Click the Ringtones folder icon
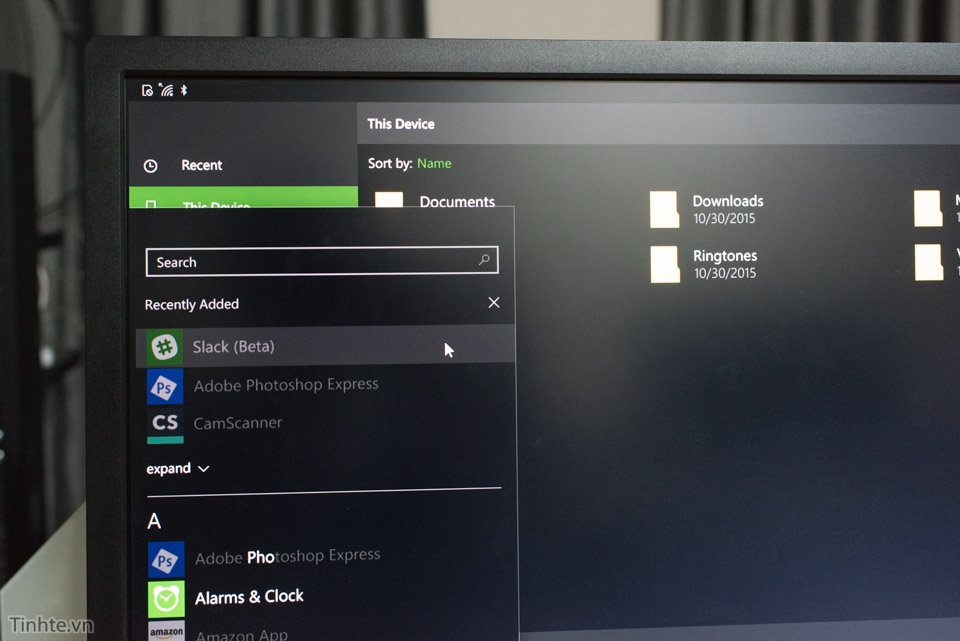Screen dimensions: 960x641 pyautogui.click(x=665, y=264)
